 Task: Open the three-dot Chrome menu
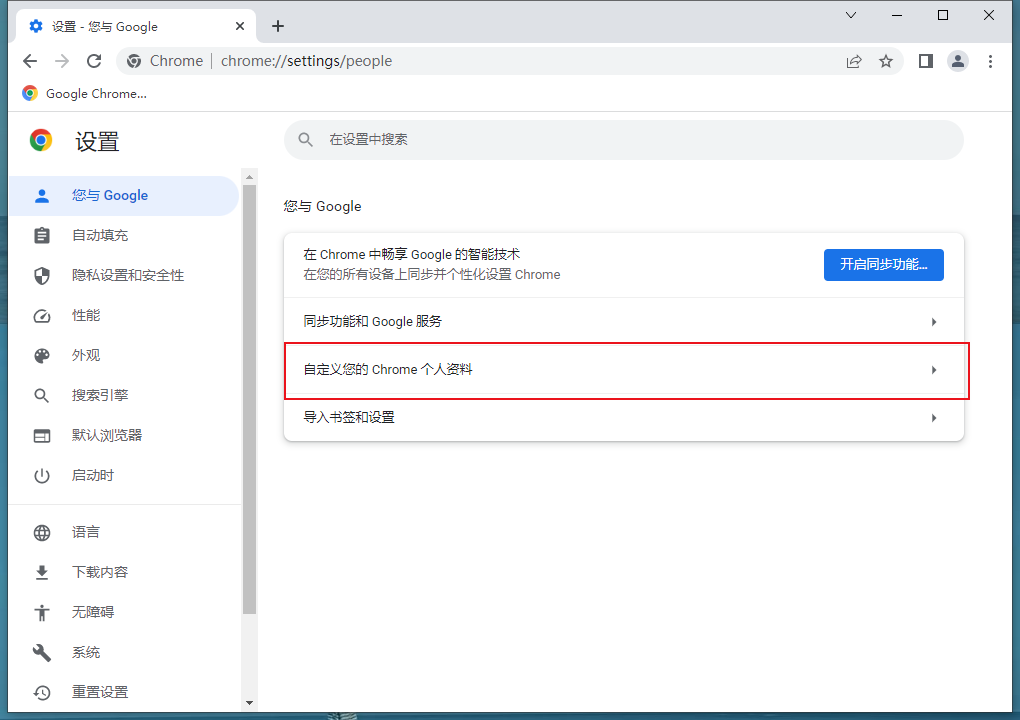click(991, 61)
